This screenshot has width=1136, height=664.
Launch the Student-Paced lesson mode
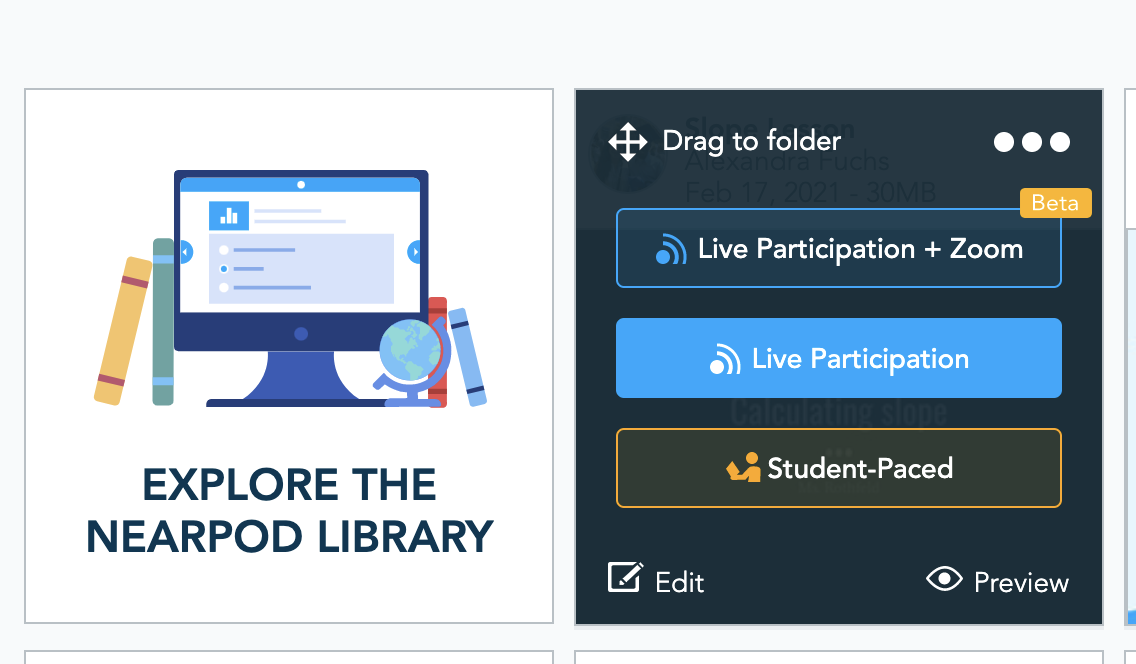(x=838, y=468)
